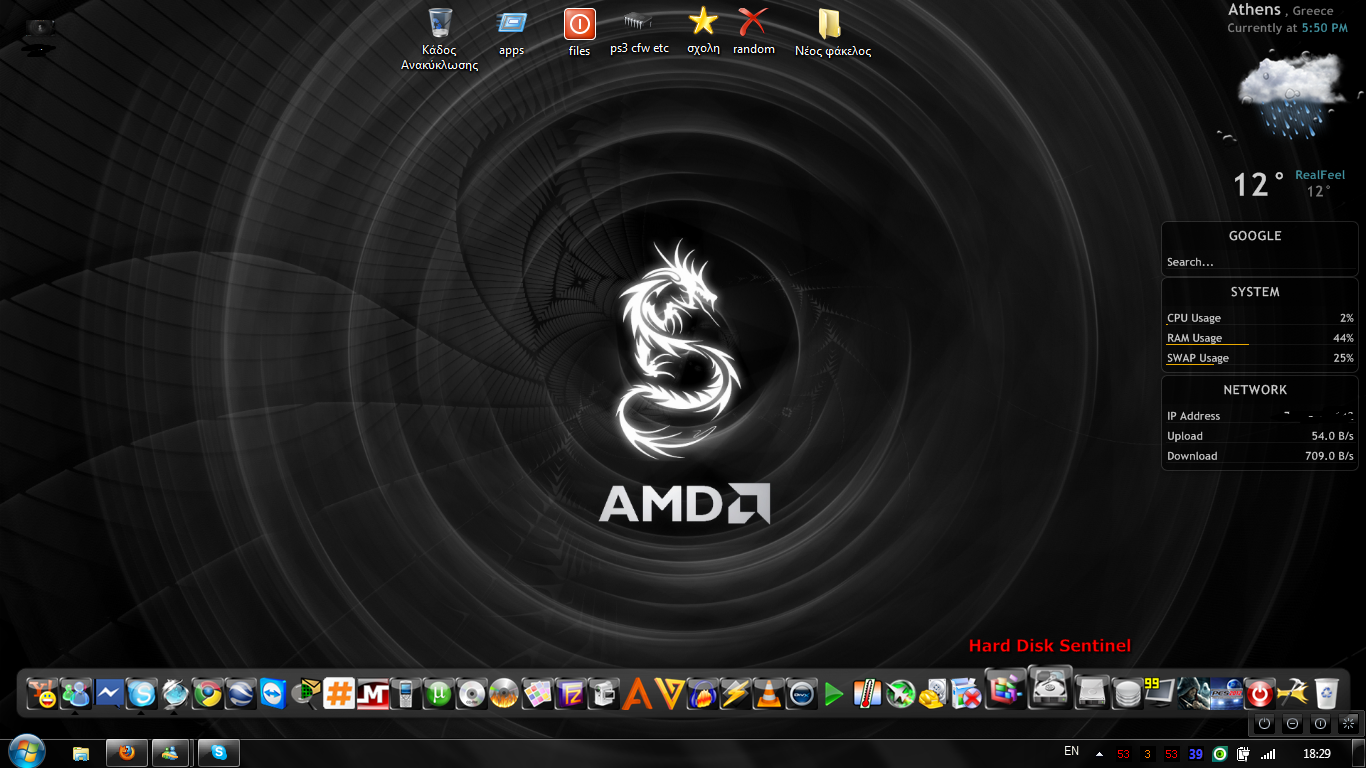Open Malwarebytes red M icon
The width and height of the screenshot is (1366, 768).
pyautogui.click(x=372, y=693)
